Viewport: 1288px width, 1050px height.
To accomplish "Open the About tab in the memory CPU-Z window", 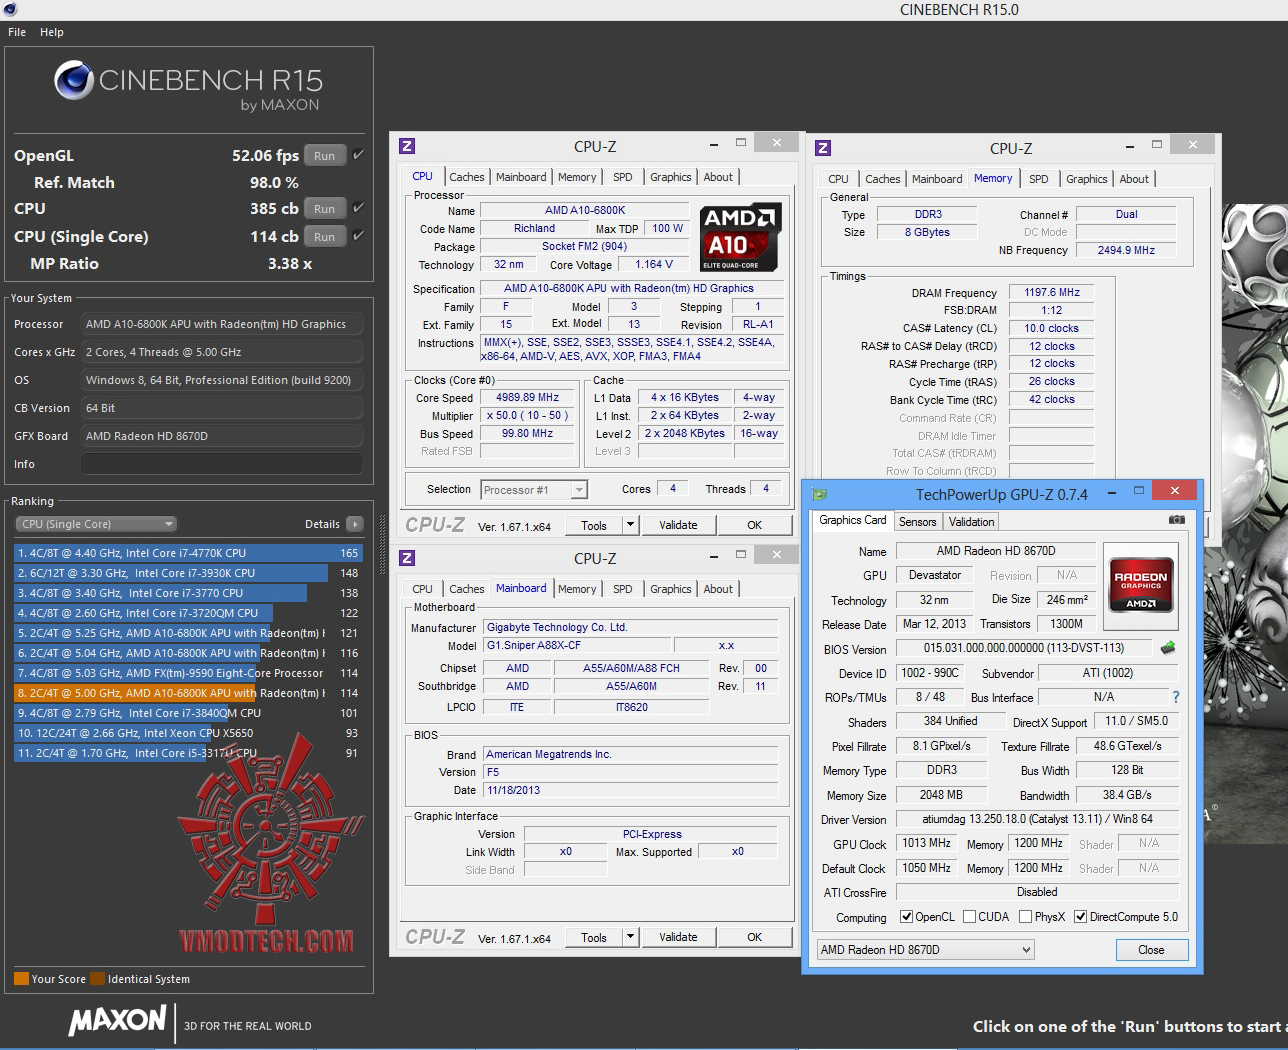I will 1134,179.
